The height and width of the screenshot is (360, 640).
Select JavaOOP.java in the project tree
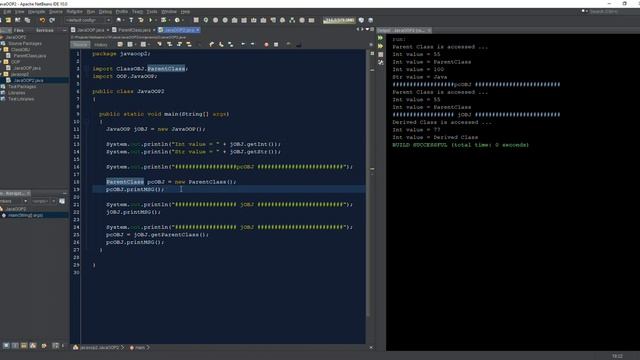[x=27, y=68]
